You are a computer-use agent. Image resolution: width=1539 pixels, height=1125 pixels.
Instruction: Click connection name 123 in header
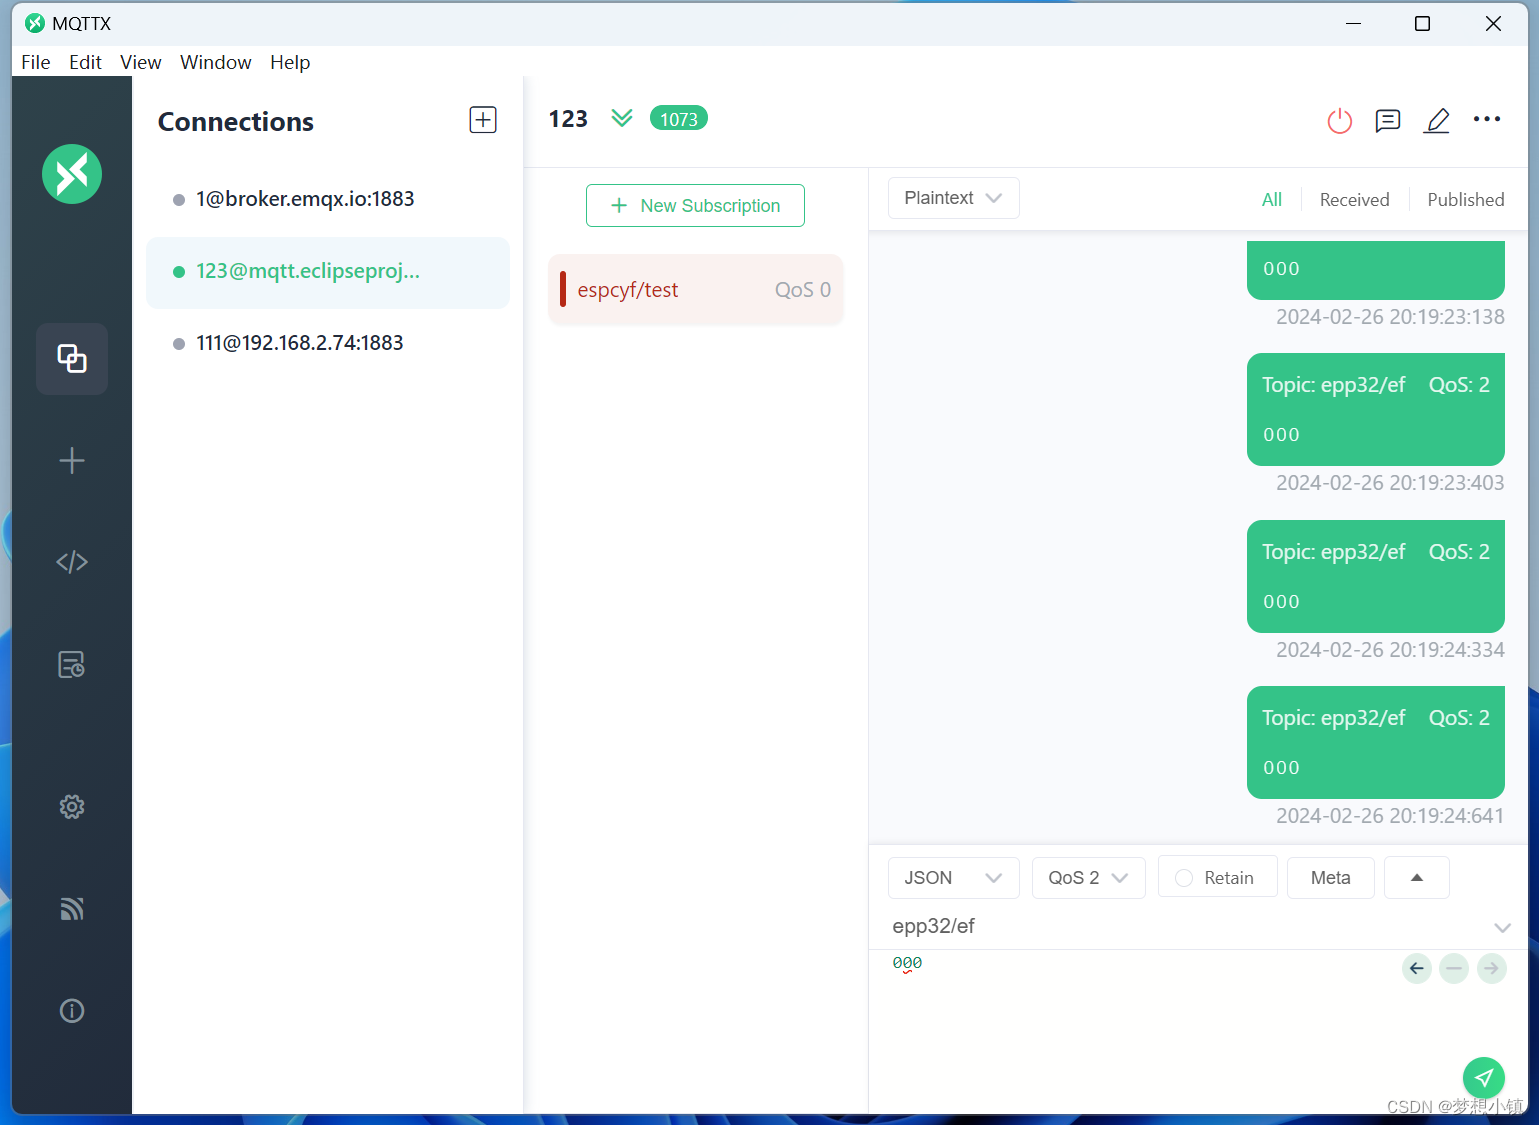(x=568, y=119)
